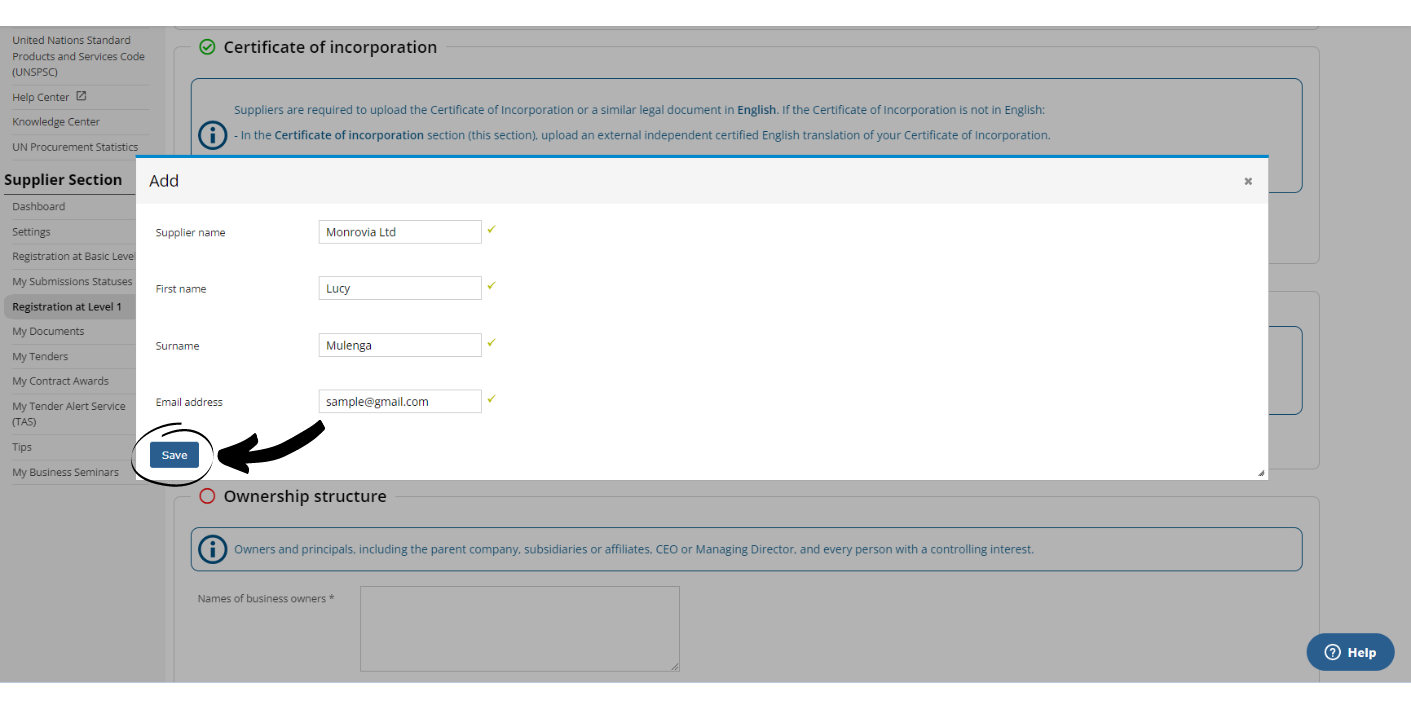
Task: Click the Email address input field
Action: tap(400, 401)
